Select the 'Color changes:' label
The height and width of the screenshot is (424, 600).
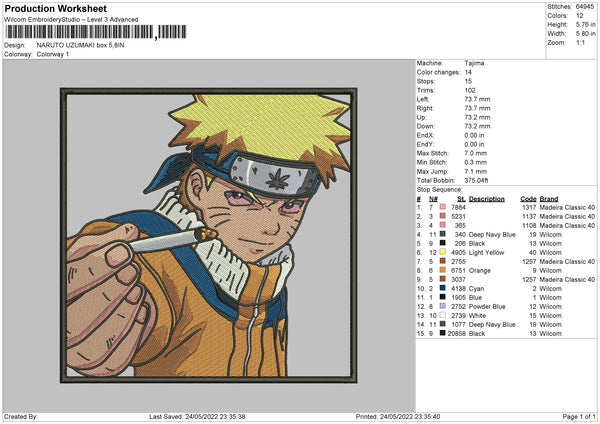(x=438, y=72)
